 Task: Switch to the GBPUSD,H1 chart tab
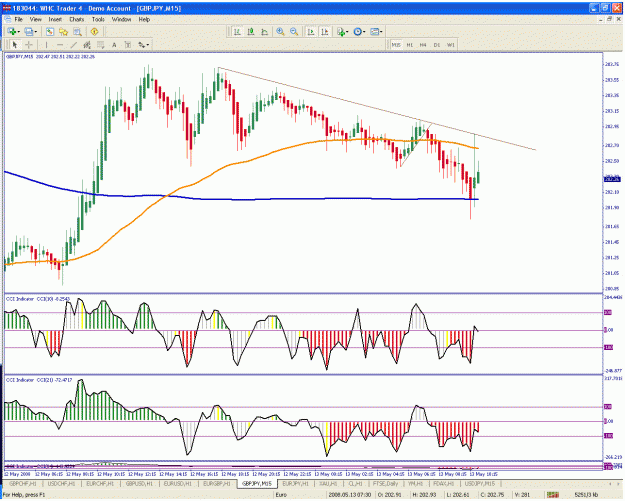coord(139,483)
